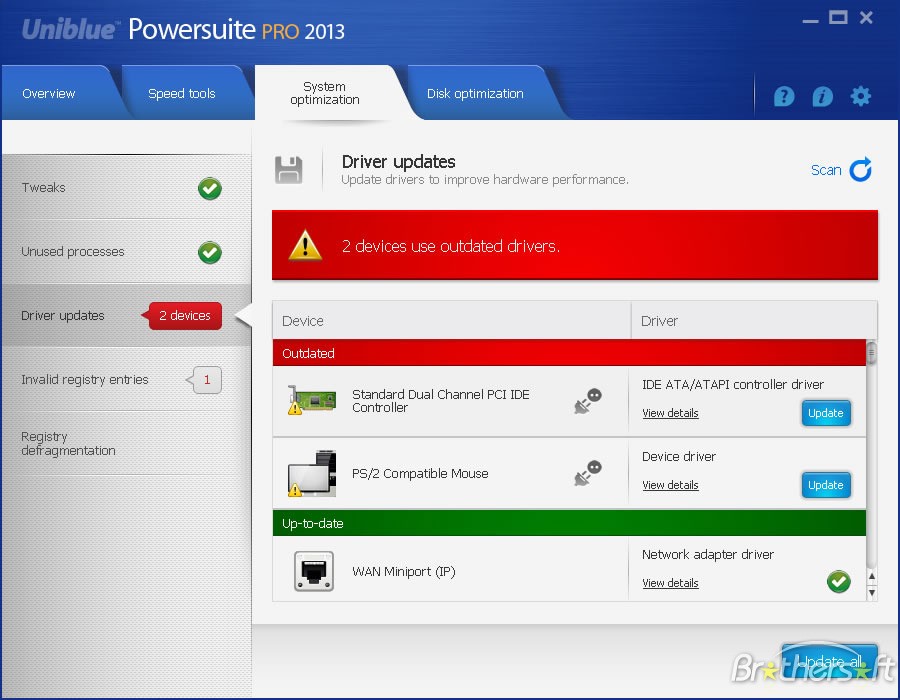Click 'IDE ATA/ATAPI controller driver' label
The width and height of the screenshot is (900, 700).
(x=733, y=384)
